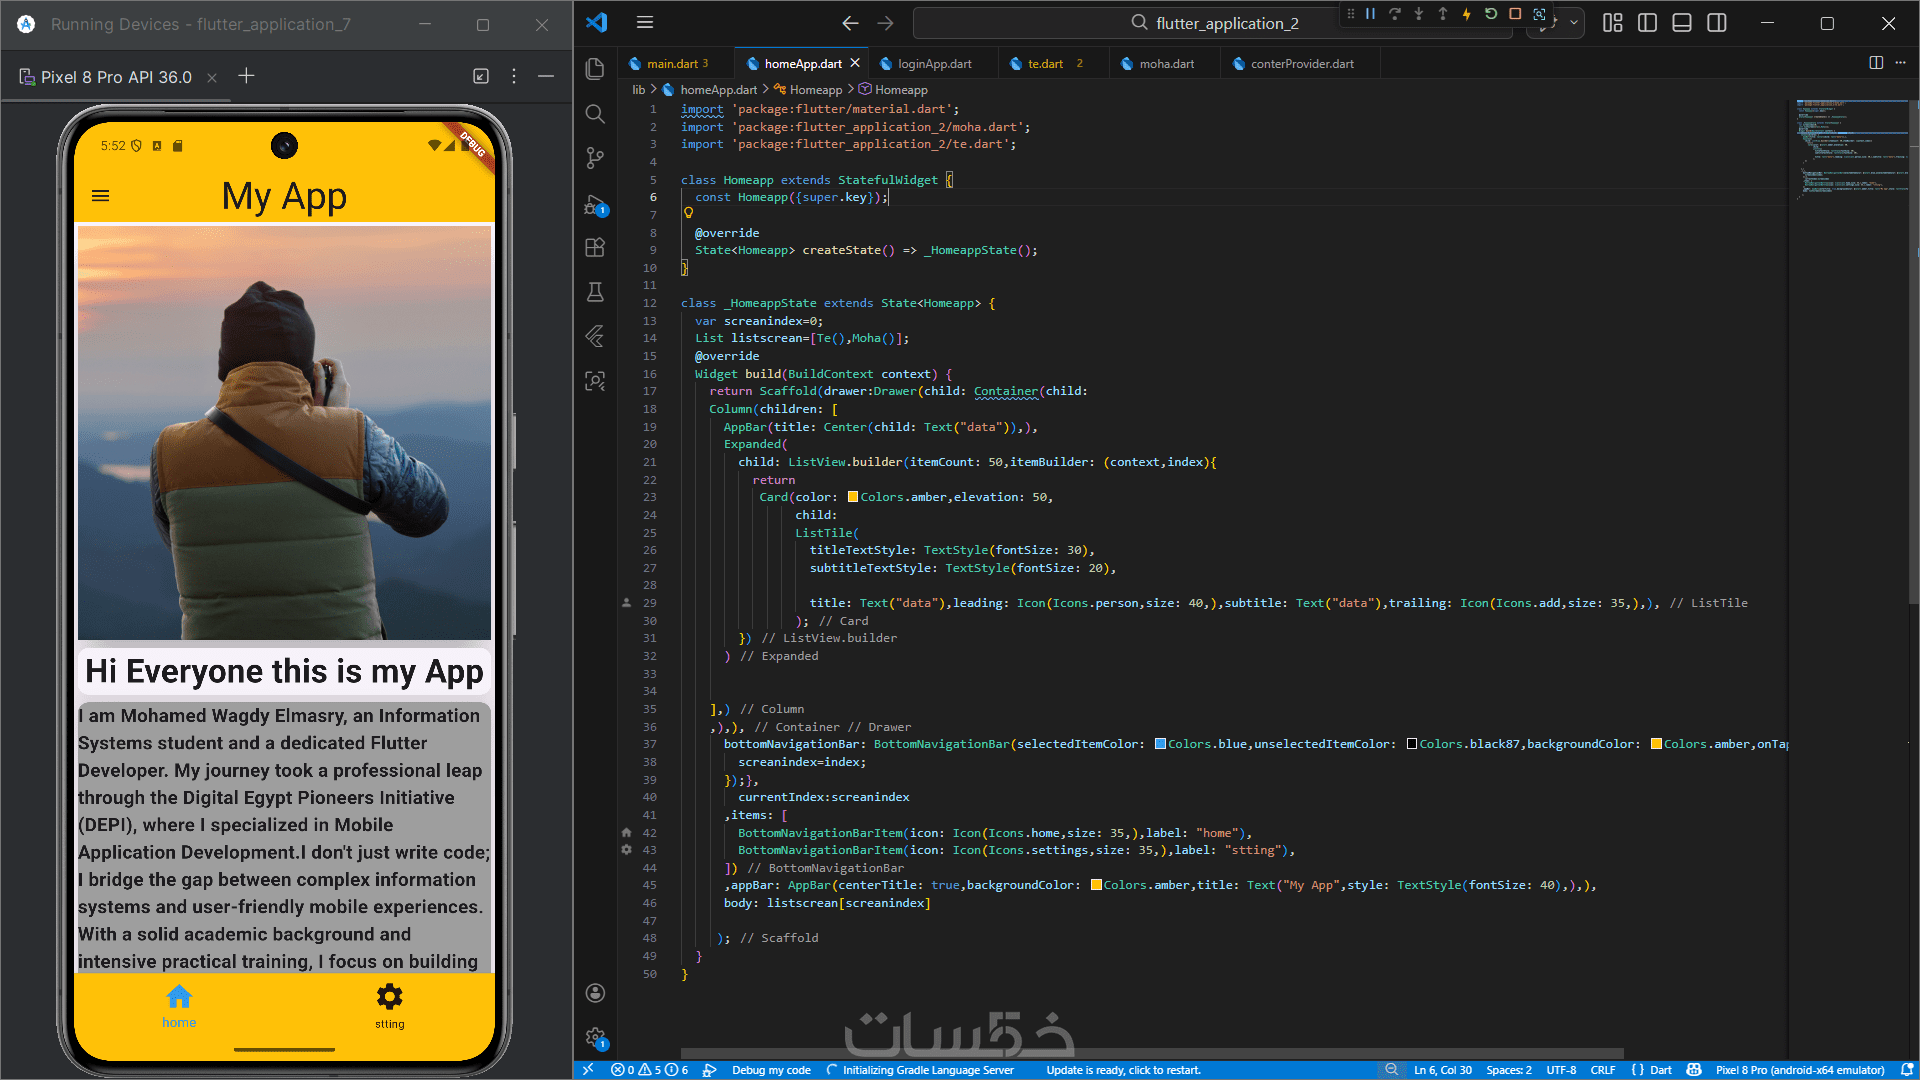Screen dimensions: 1920x1080
Task: Tap the stting tab in phone navigation bar
Action: (389, 1005)
